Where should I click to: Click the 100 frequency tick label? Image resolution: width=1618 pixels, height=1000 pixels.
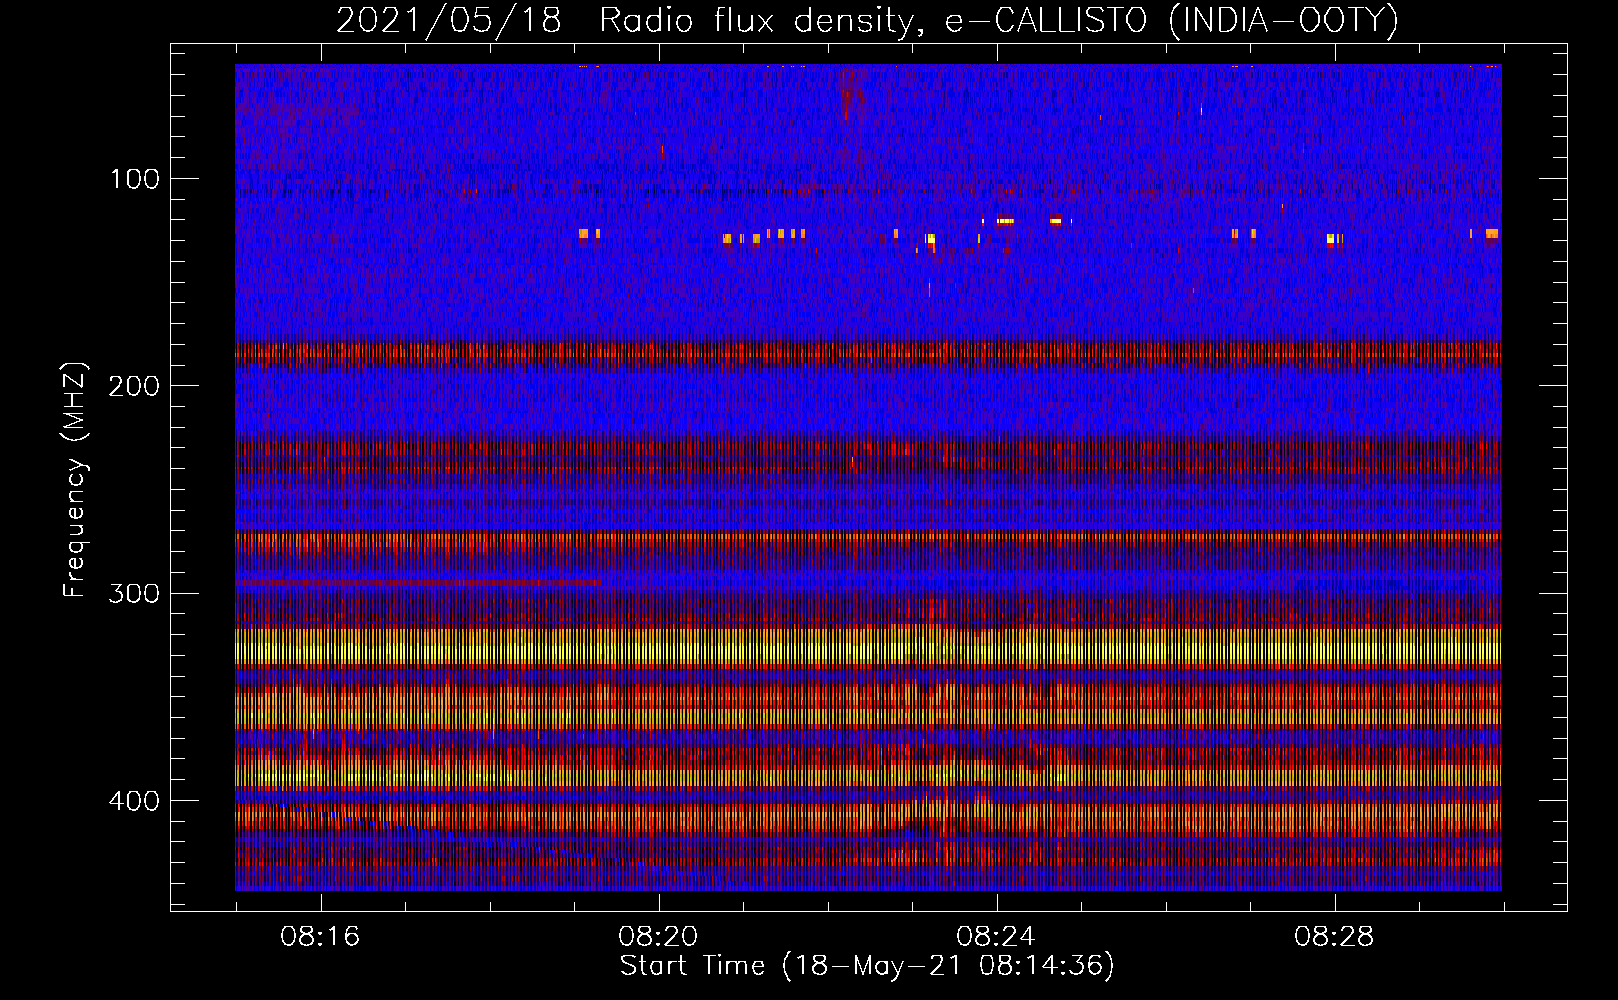[135, 179]
